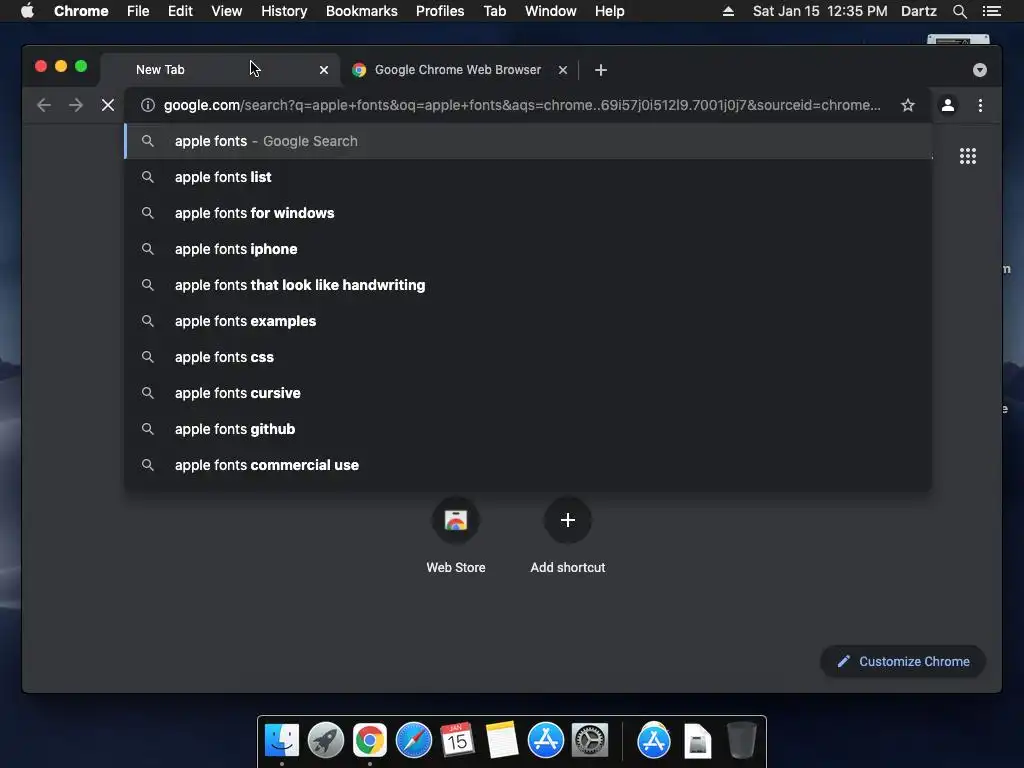Click the Add shortcut plus button
The width and height of the screenshot is (1024, 768).
(x=568, y=520)
